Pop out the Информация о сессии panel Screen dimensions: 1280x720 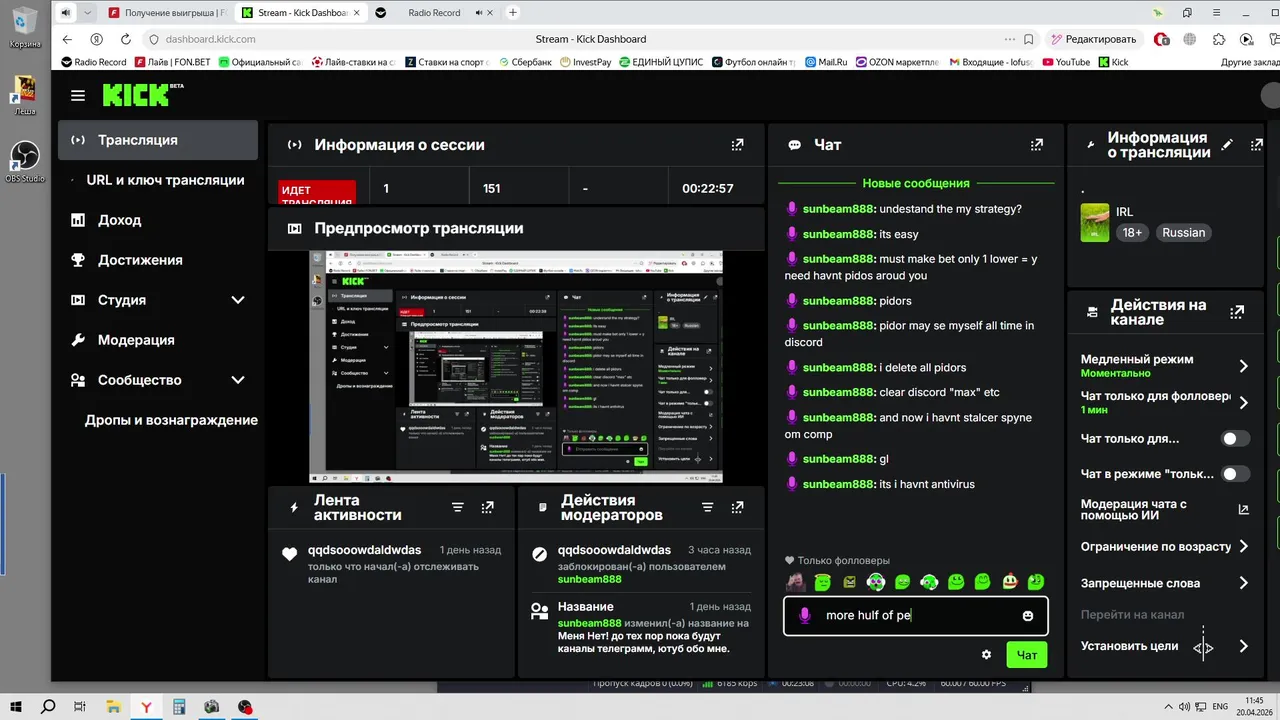[x=738, y=145]
